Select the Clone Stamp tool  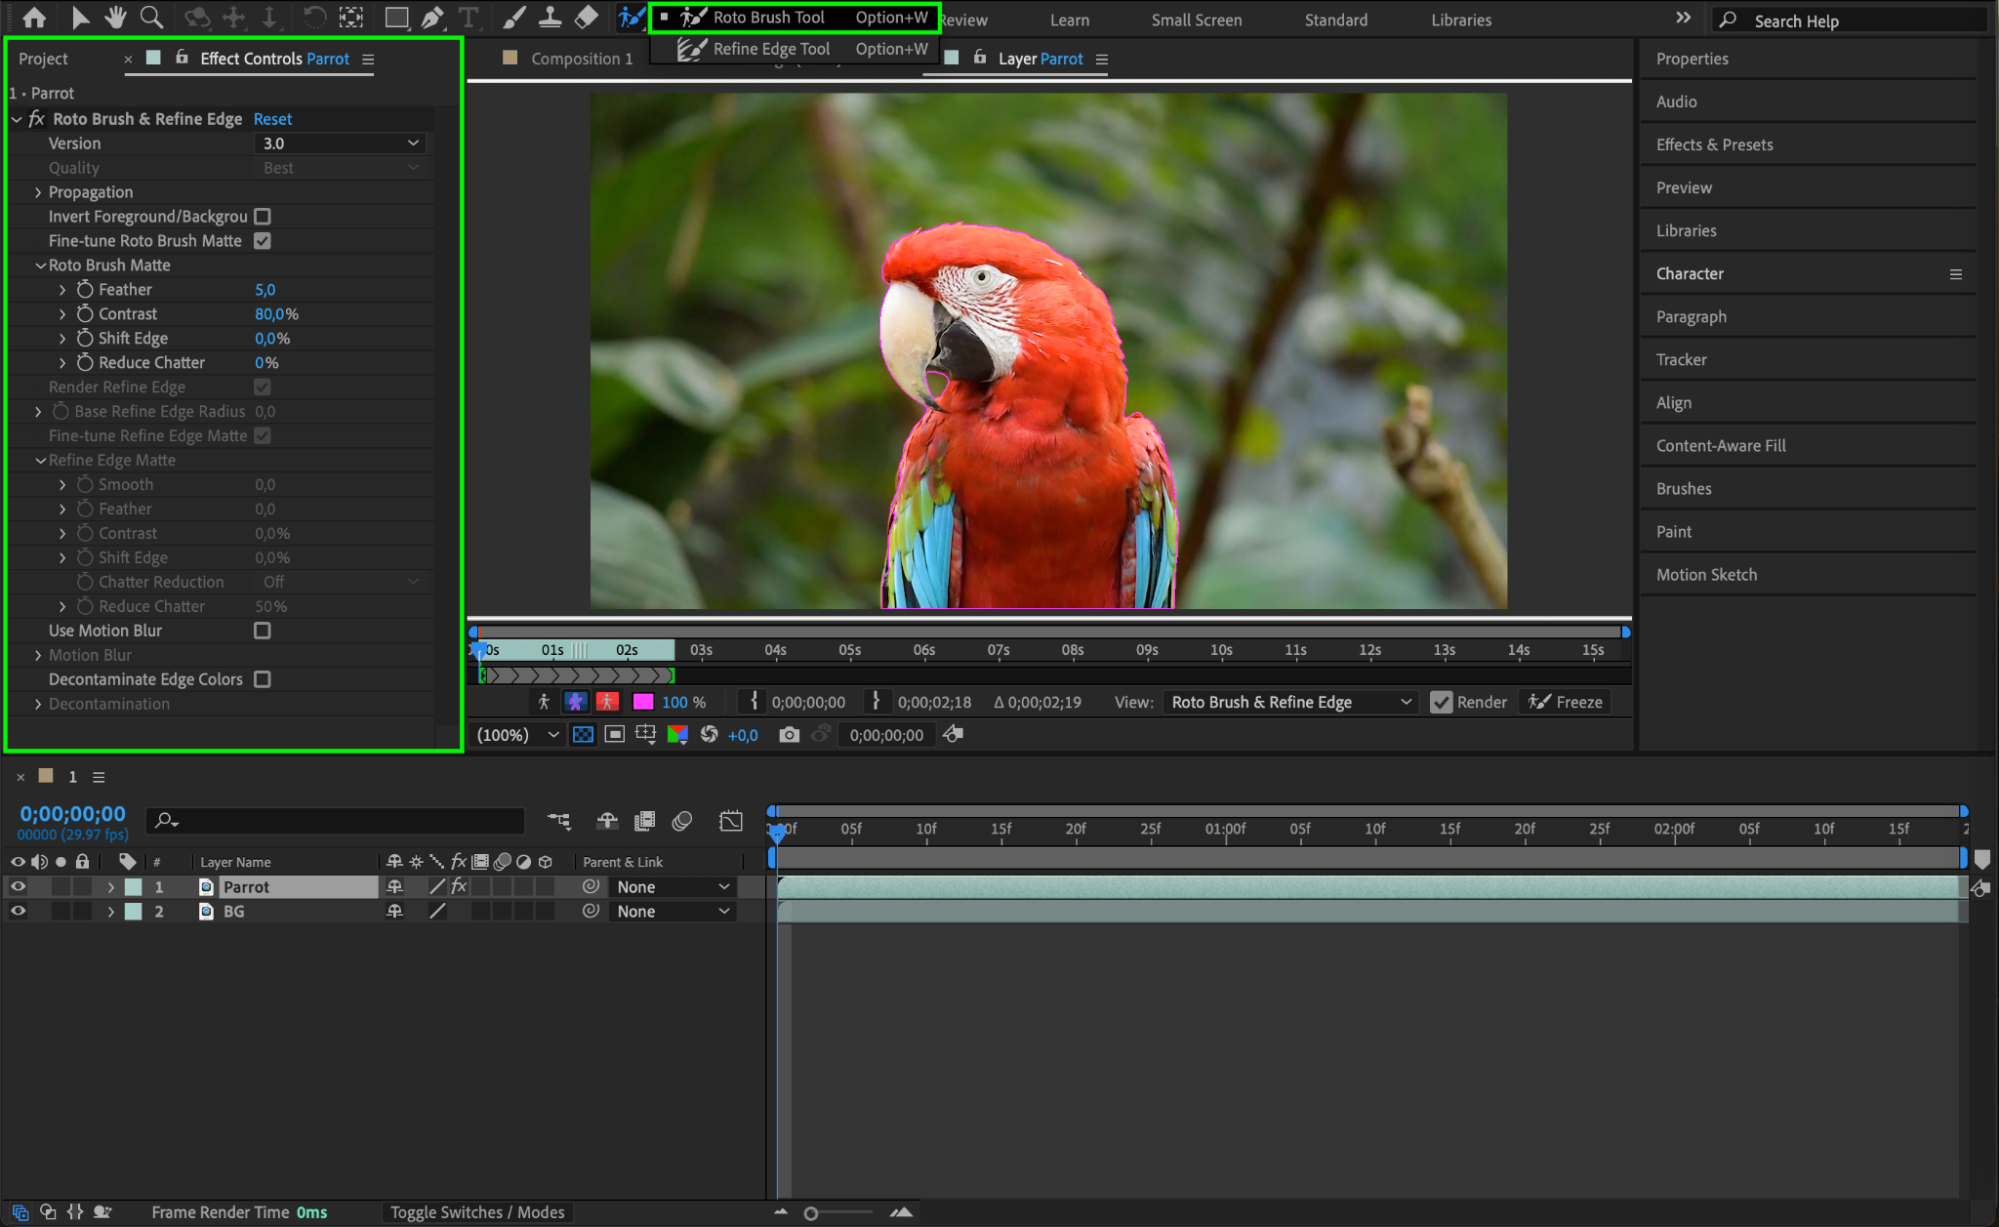pyautogui.click(x=549, y=17)
